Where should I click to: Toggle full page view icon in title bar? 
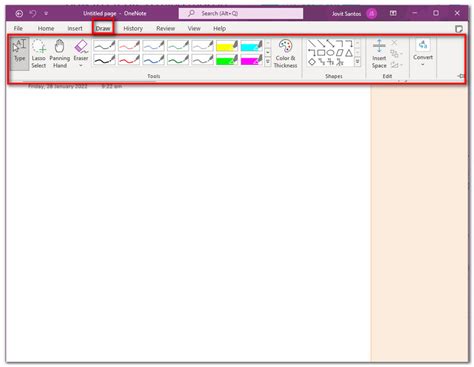click(393, 13)
